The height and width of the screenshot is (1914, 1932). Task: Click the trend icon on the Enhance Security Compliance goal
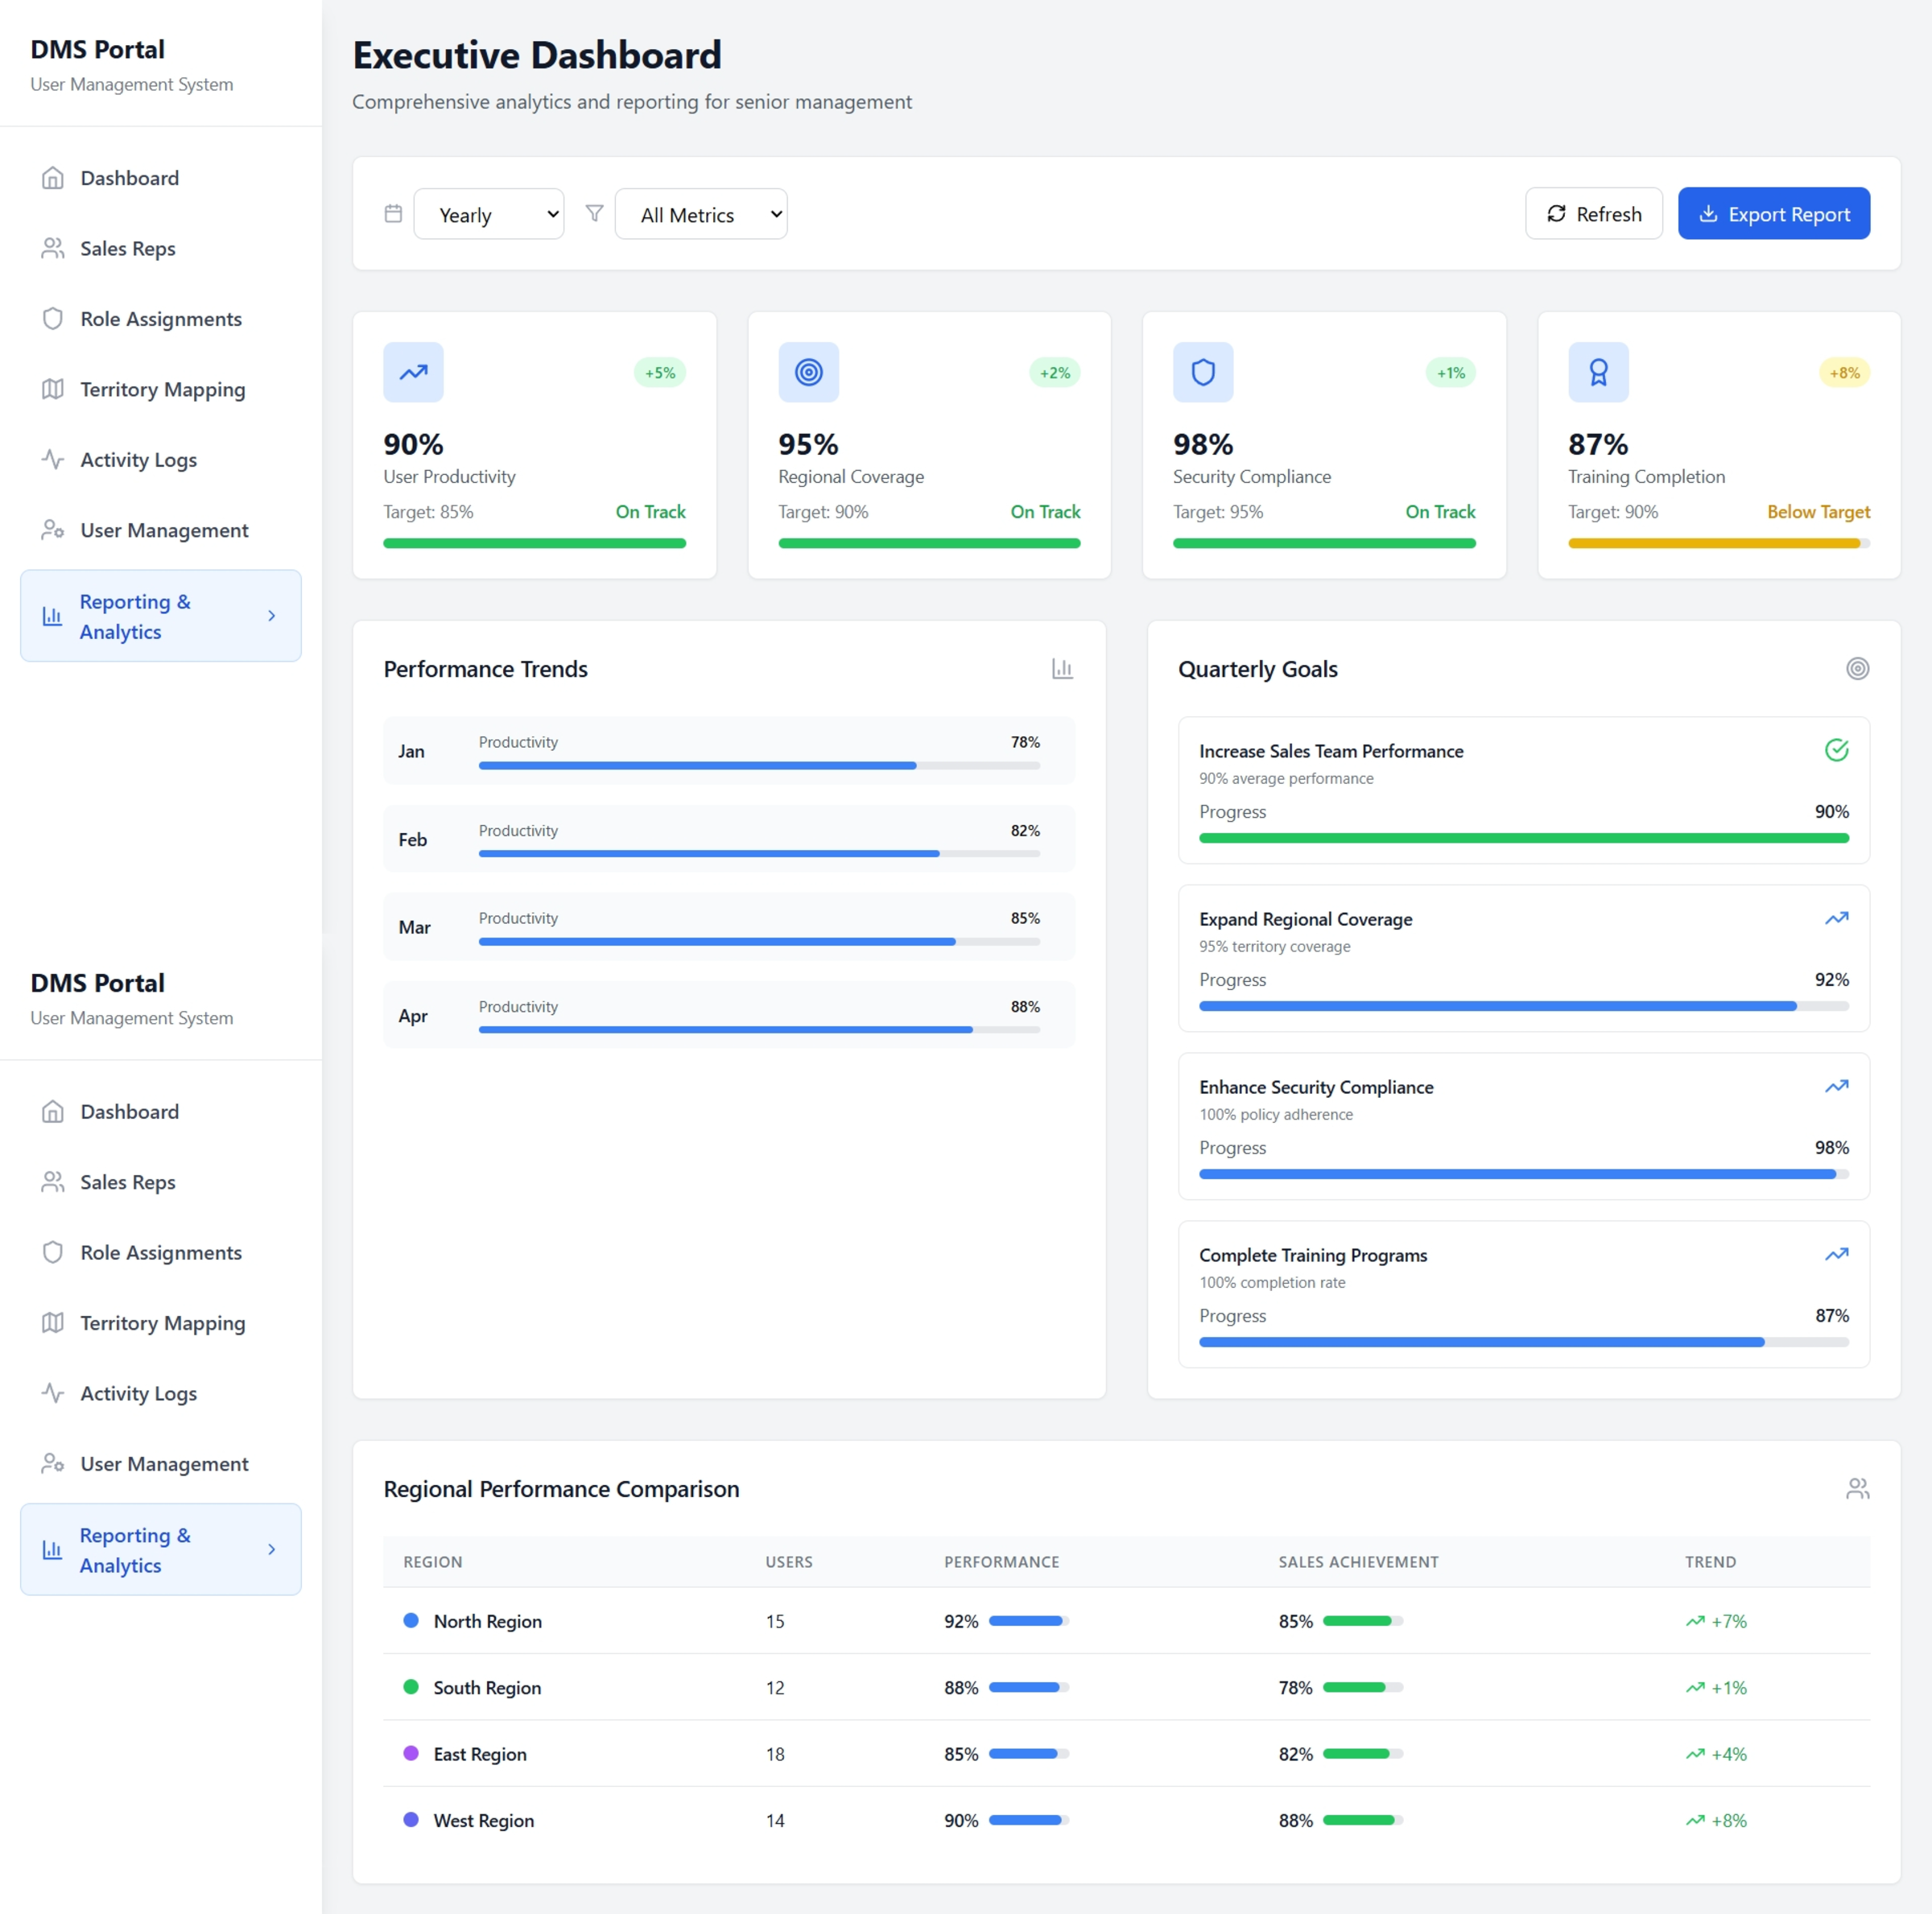pyautogui.click(x=1836, y=1086)
